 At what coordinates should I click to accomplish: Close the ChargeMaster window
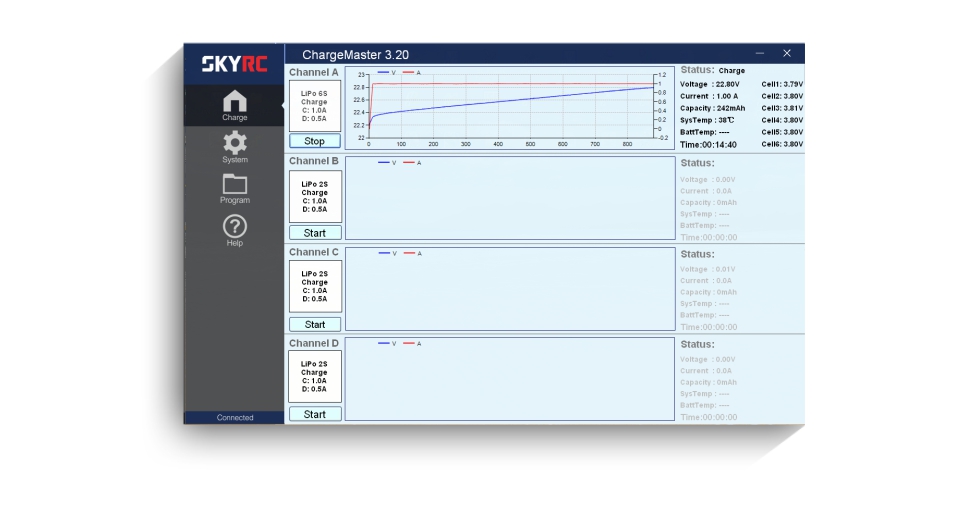(787, 54)
